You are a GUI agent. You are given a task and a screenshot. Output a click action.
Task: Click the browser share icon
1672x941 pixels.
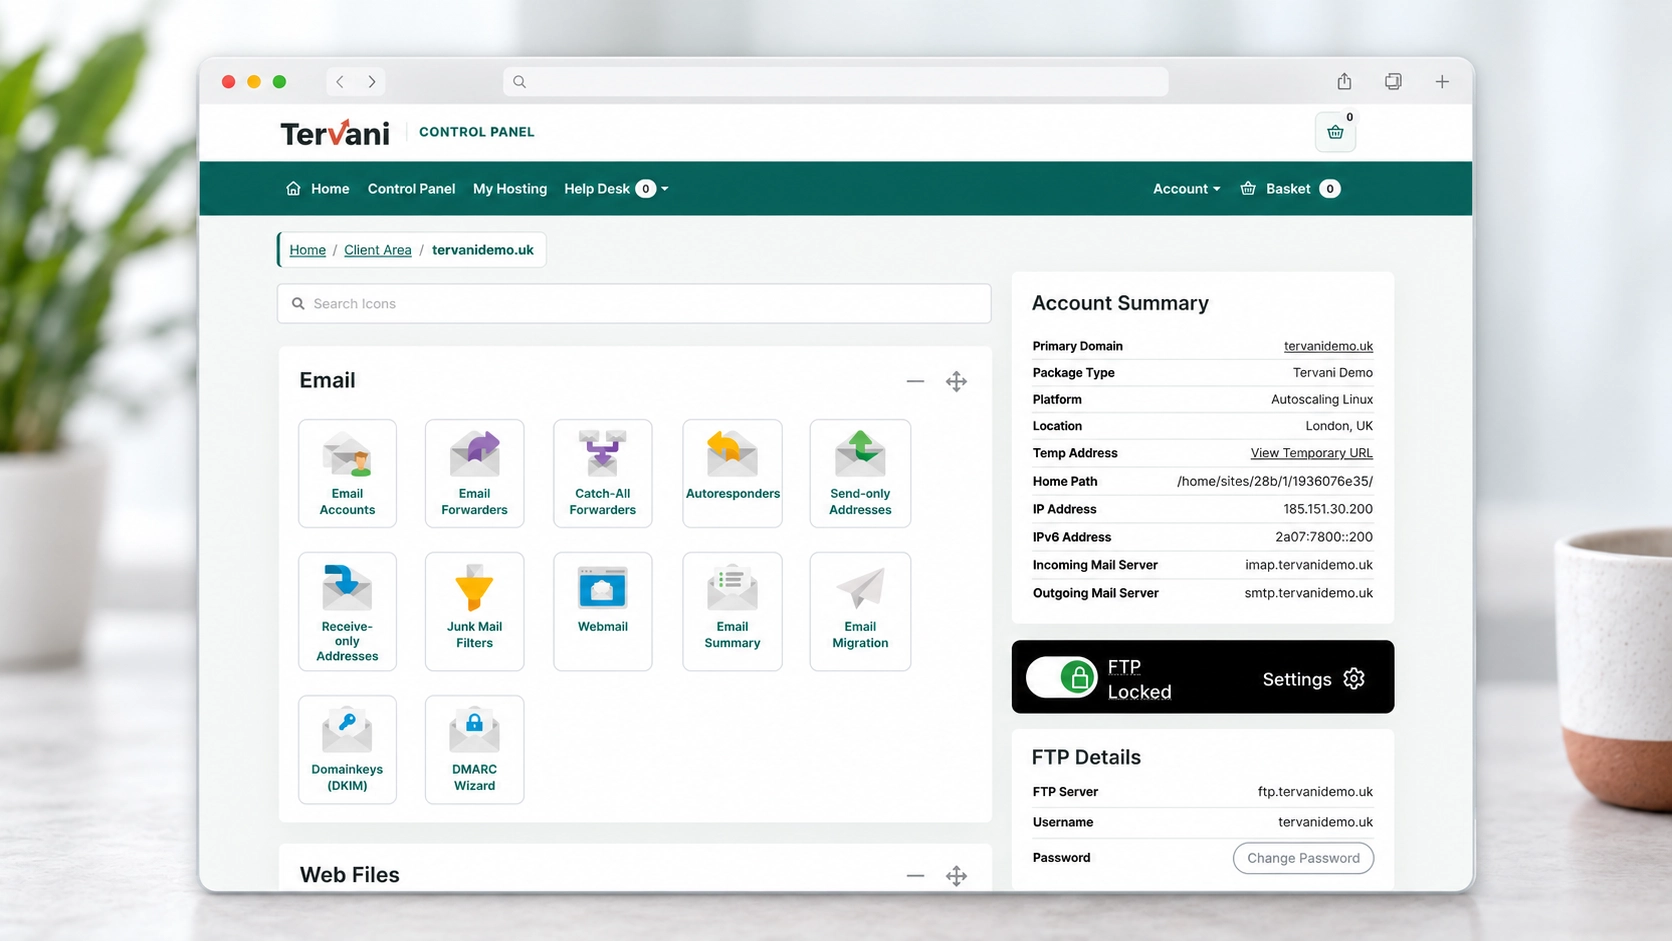pos(1344,81)
